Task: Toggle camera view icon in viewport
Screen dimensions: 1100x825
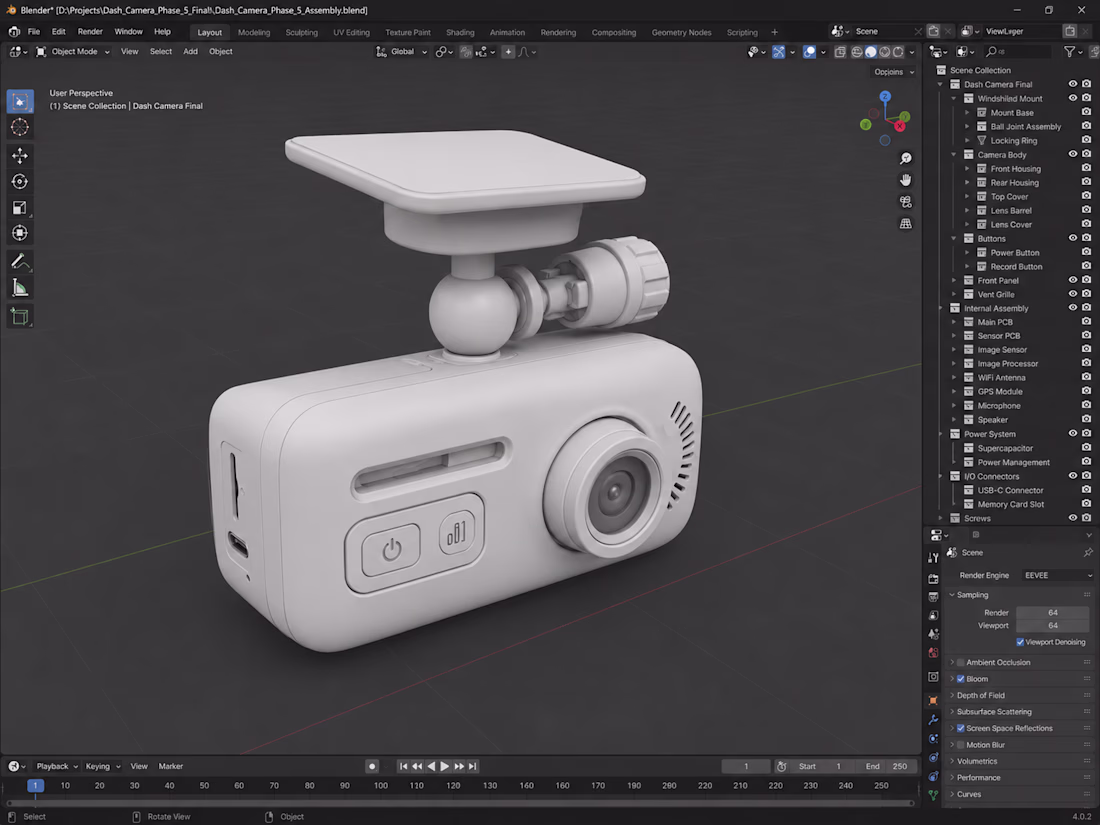Action: [906, 202]
